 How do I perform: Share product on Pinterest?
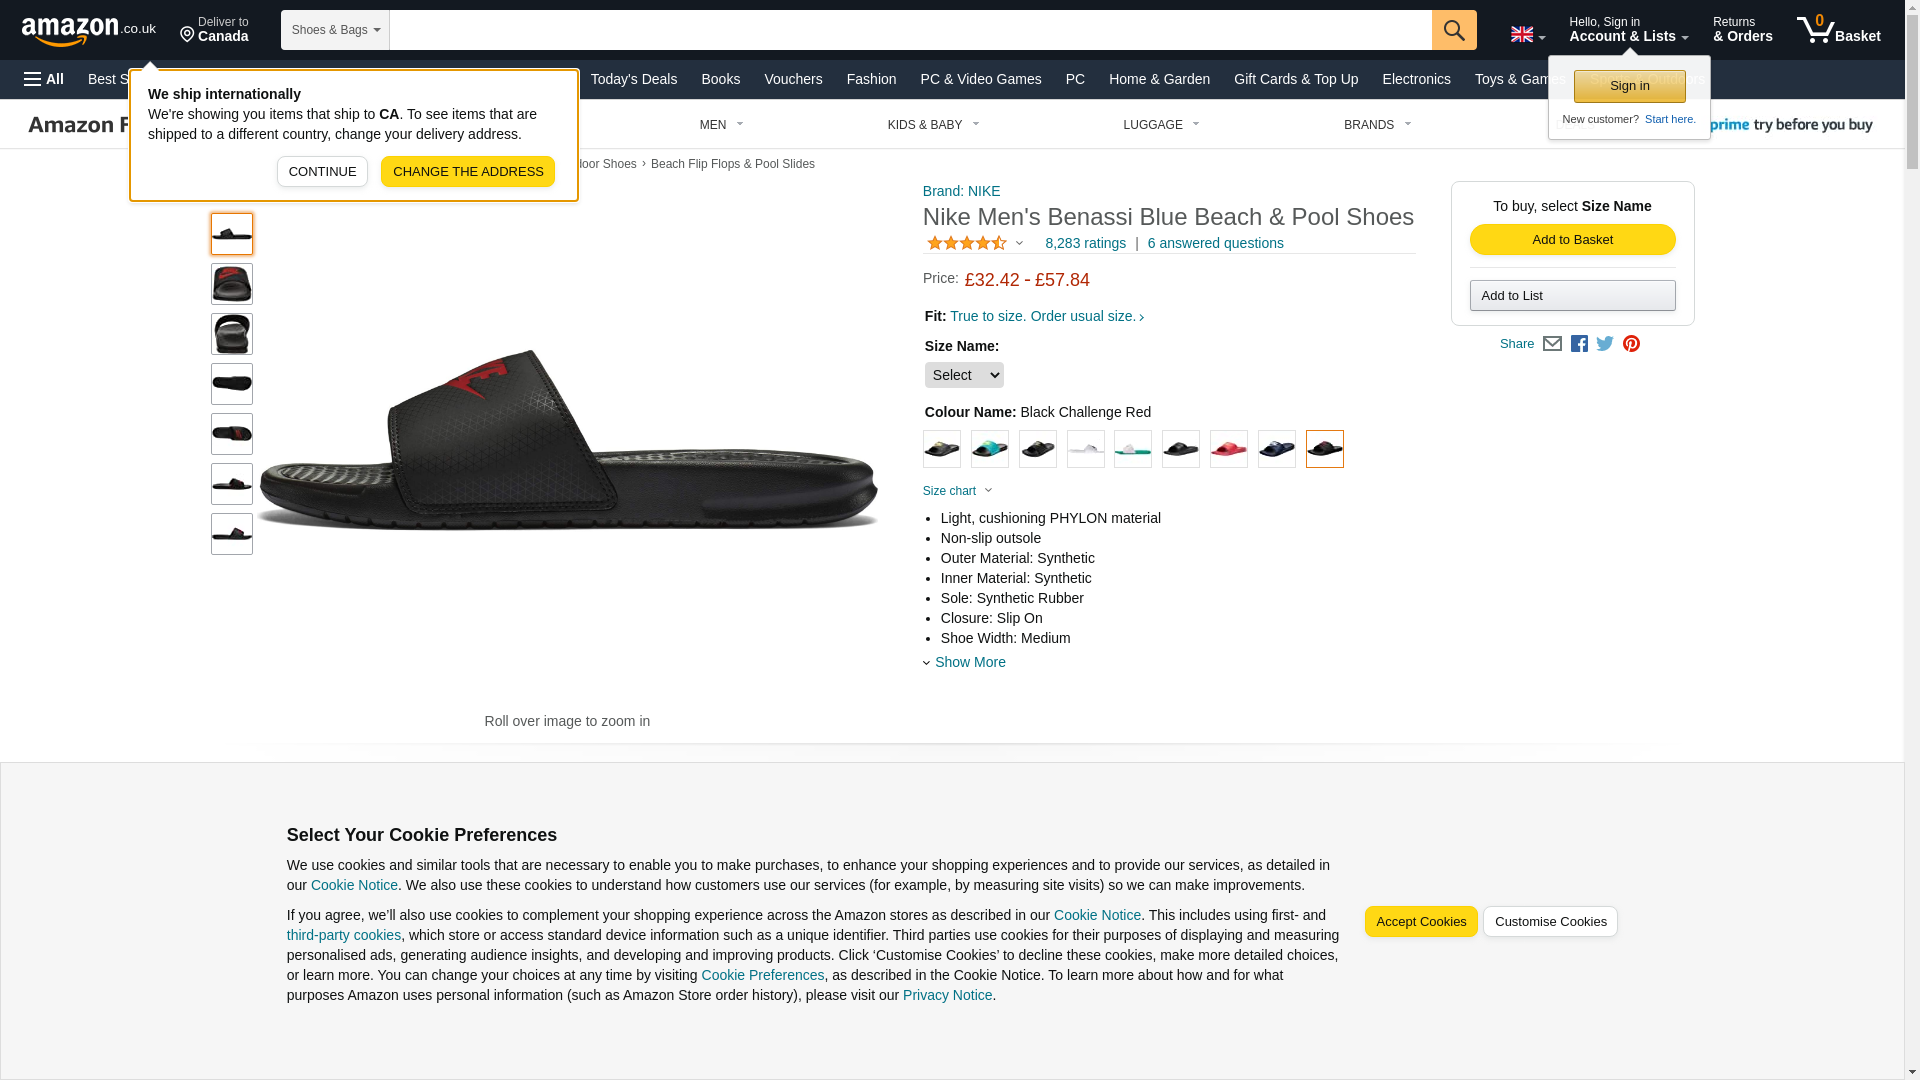[x=1631, y=344]
